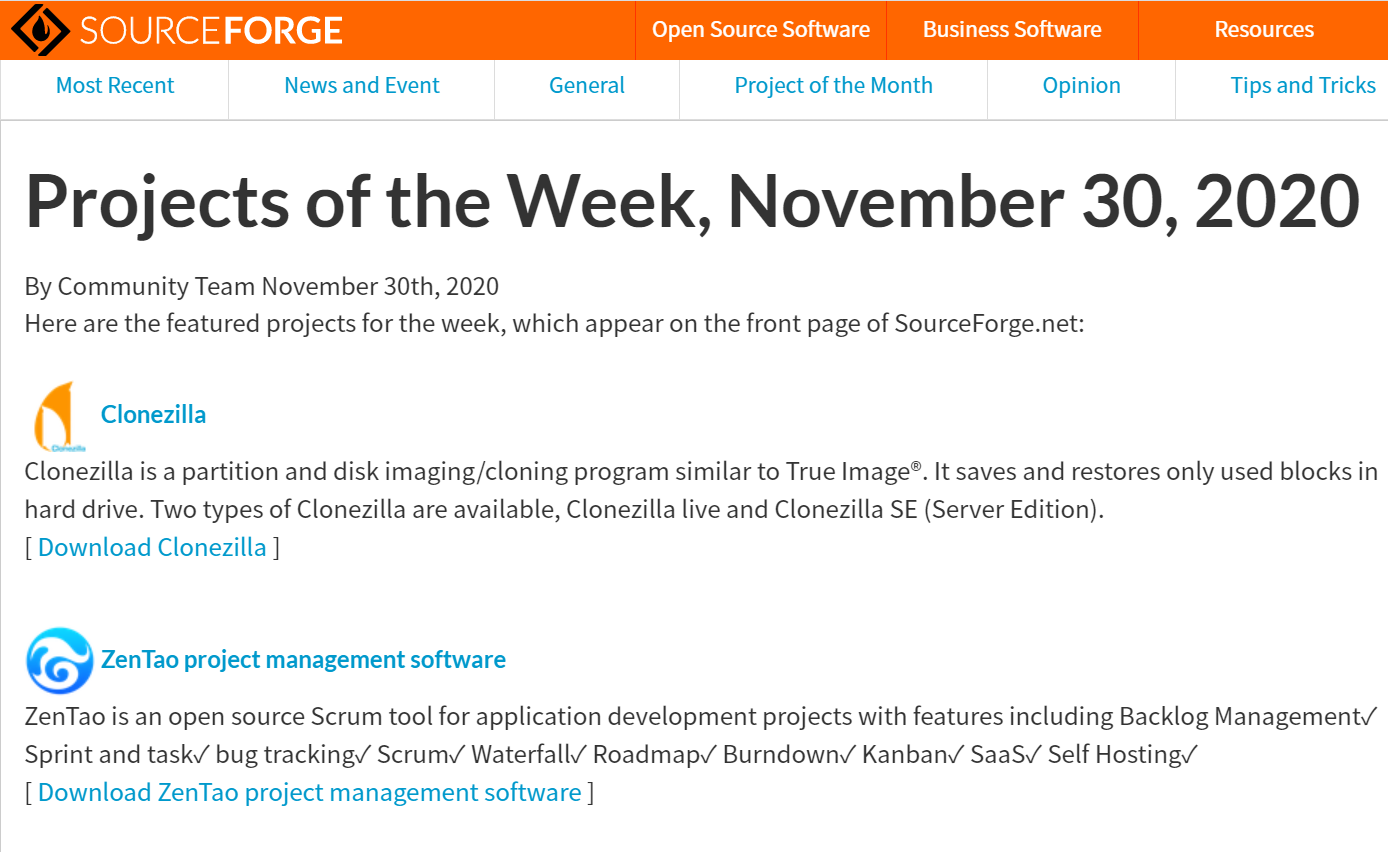Switch to the Most Recent tab
Screen dimensions: 1388x852
click(x=115, y=86)
